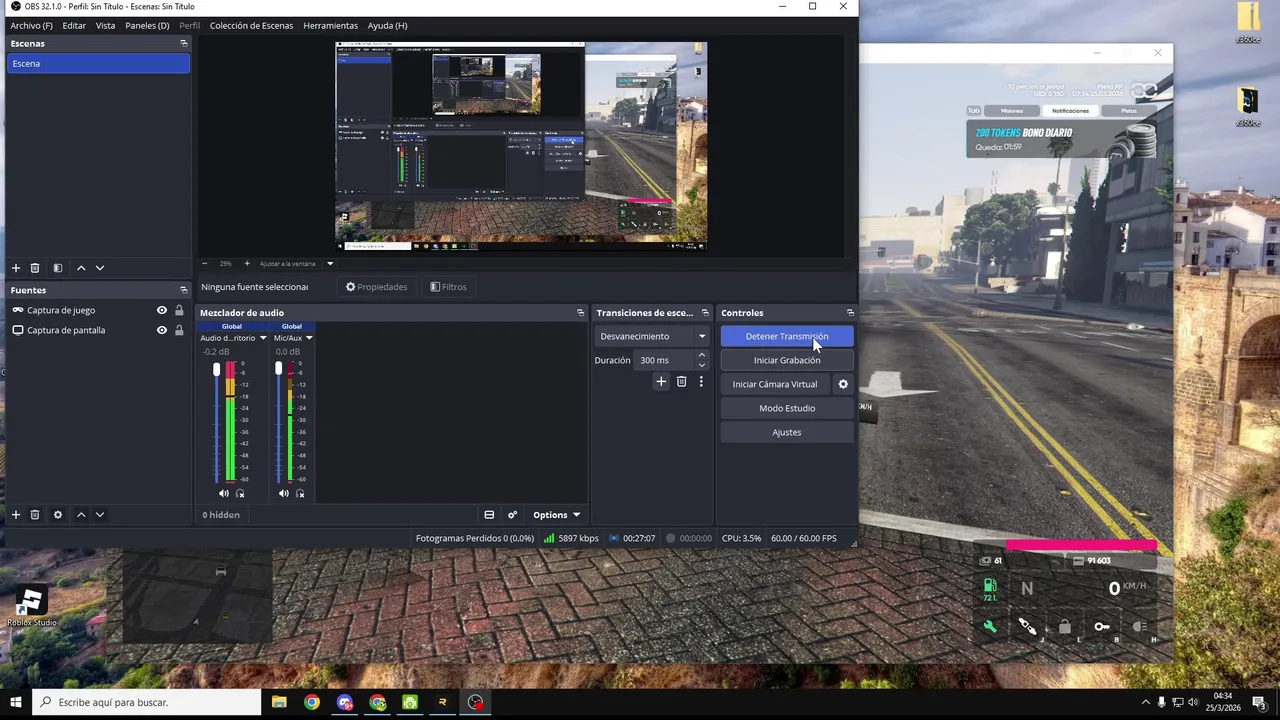The image size is (1280, 720).
Task: Open Windows Start menu
Action: click(15, 702)
